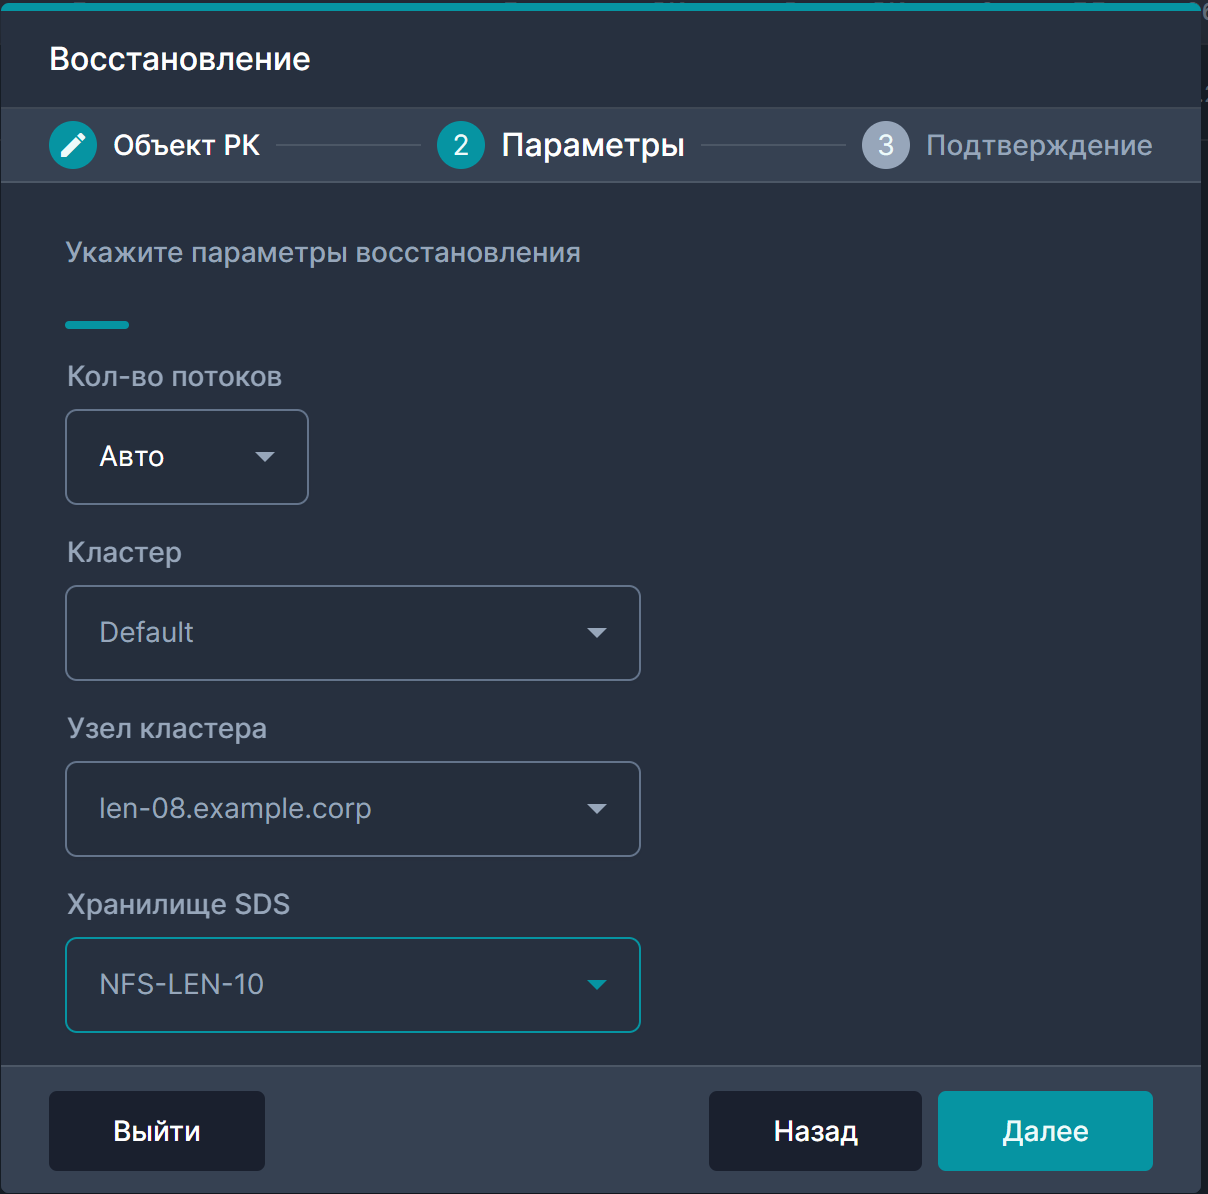
Task: Click the arrow icon beside len-08.example.corp
Action: pyautogui.click(x=597, y=809)
